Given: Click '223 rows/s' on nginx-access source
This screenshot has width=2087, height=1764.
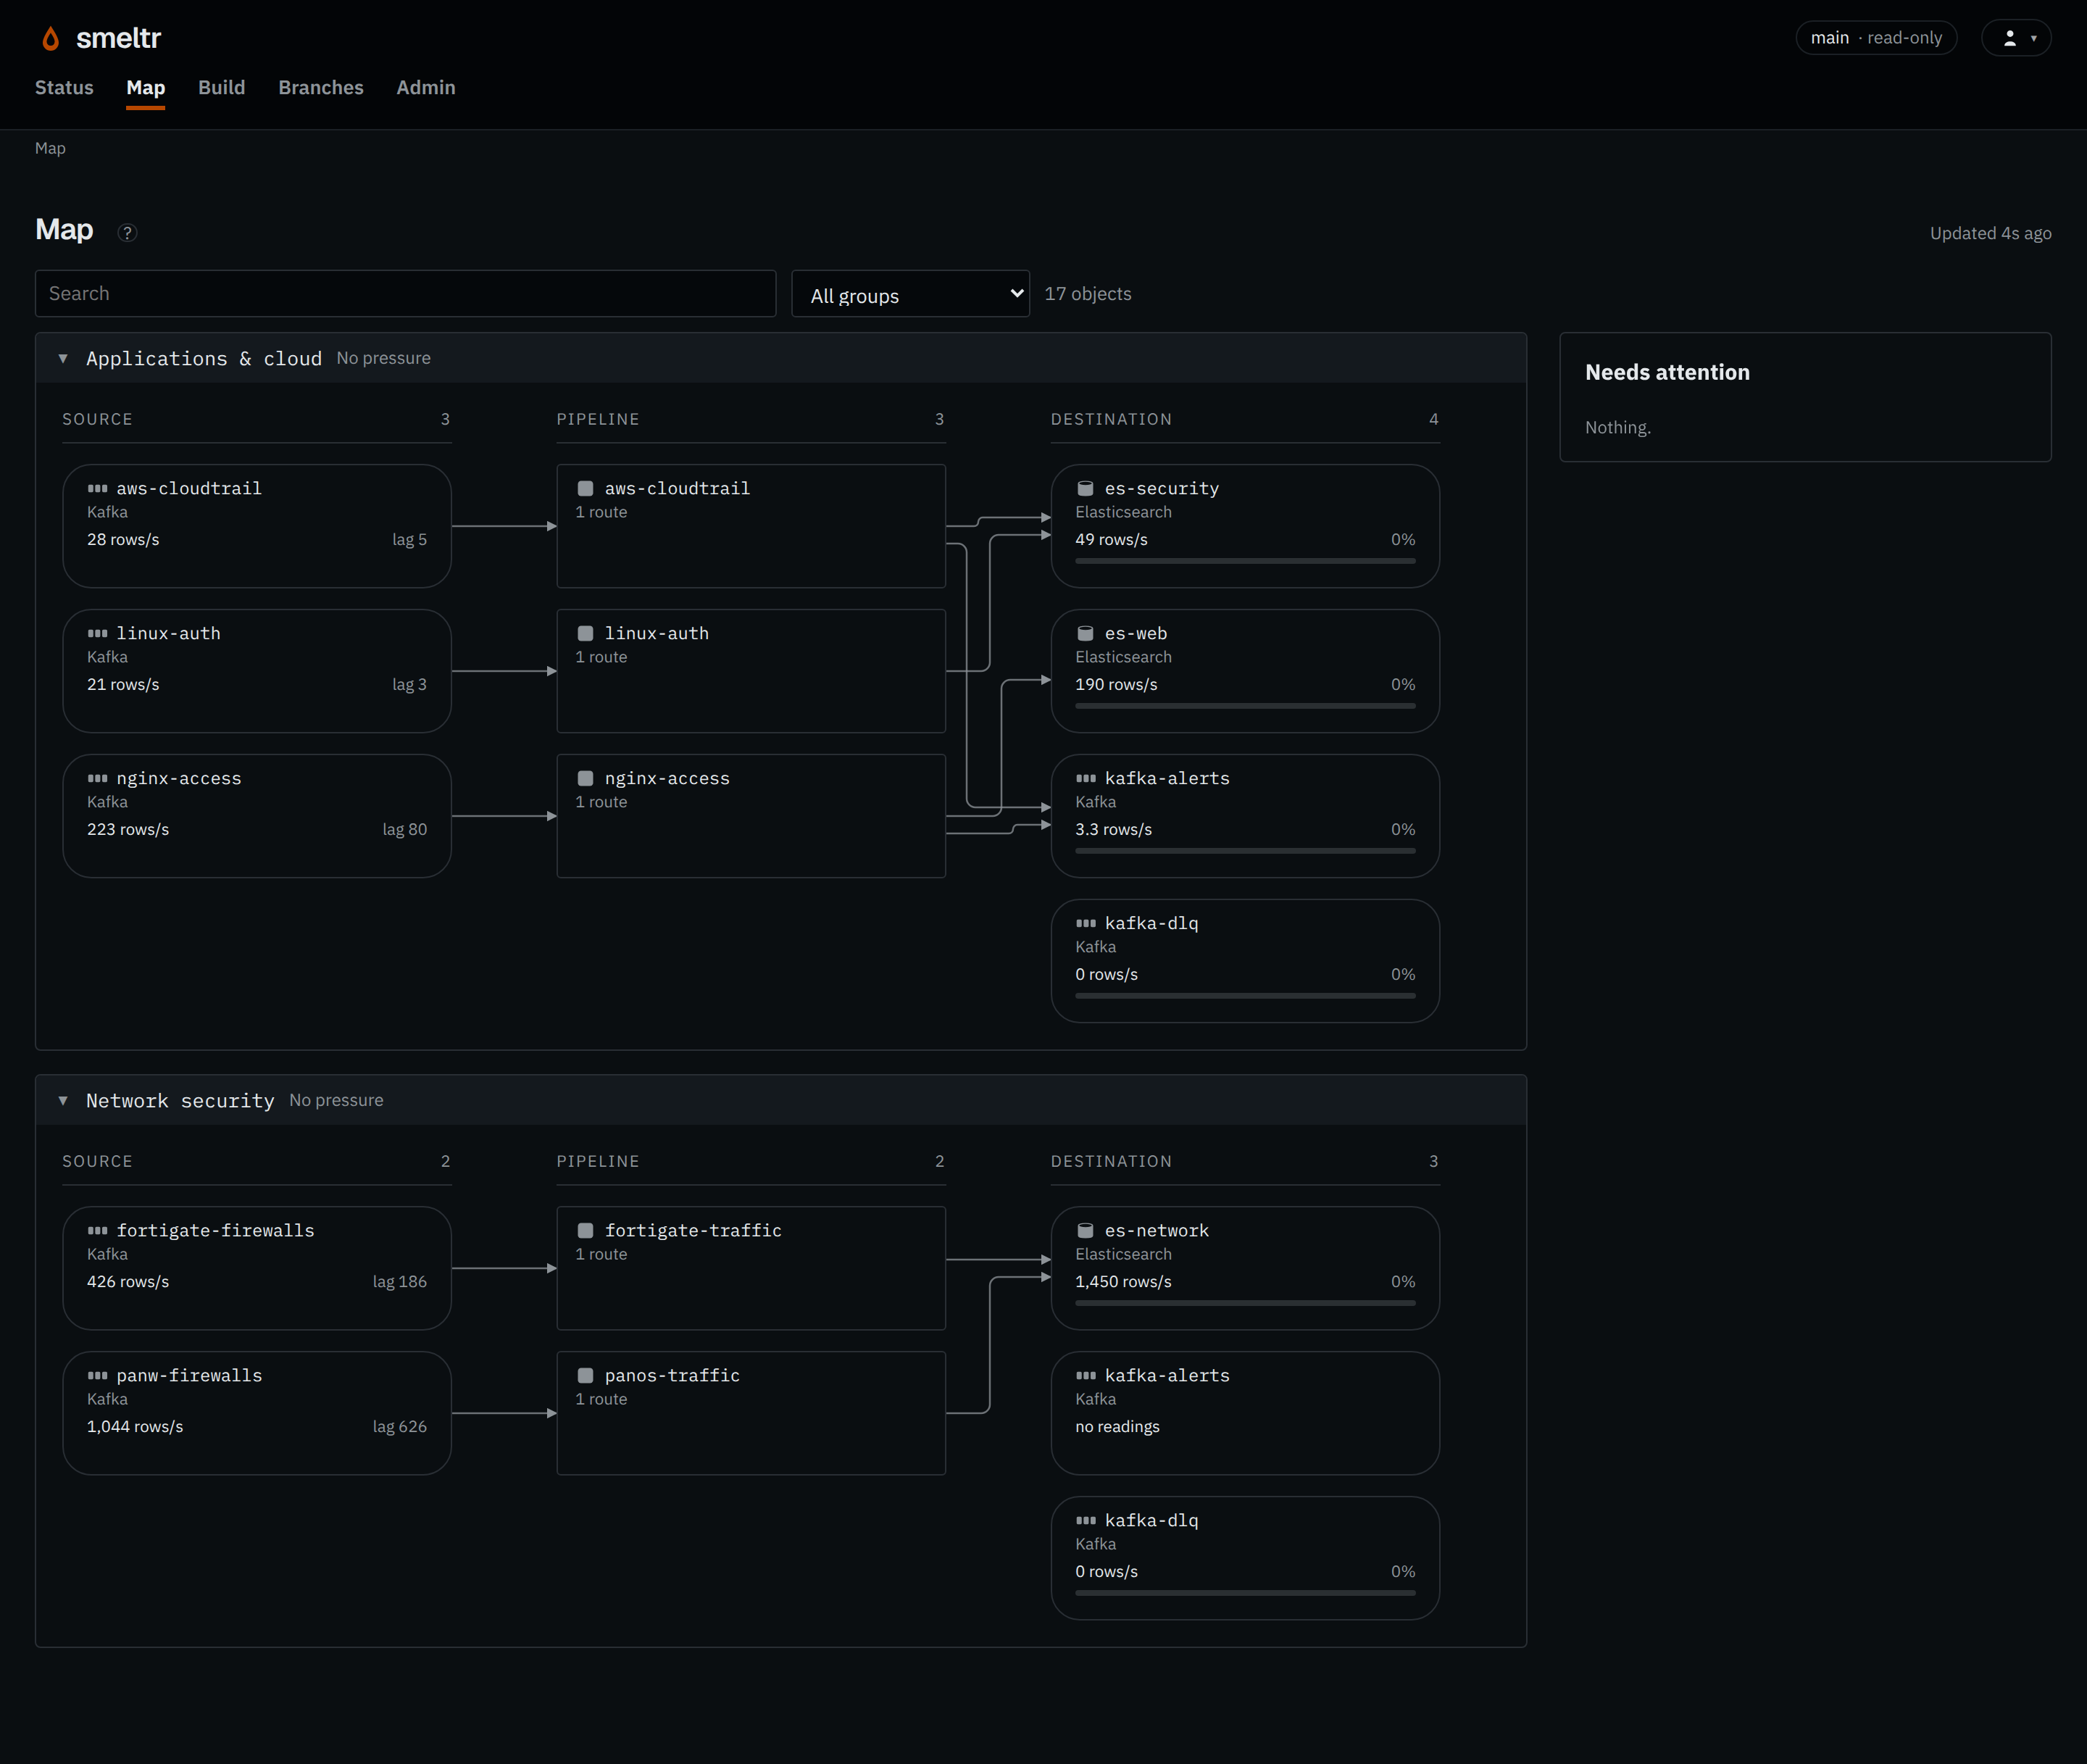Looking at the screenshot, I should (x=128, y=830).
